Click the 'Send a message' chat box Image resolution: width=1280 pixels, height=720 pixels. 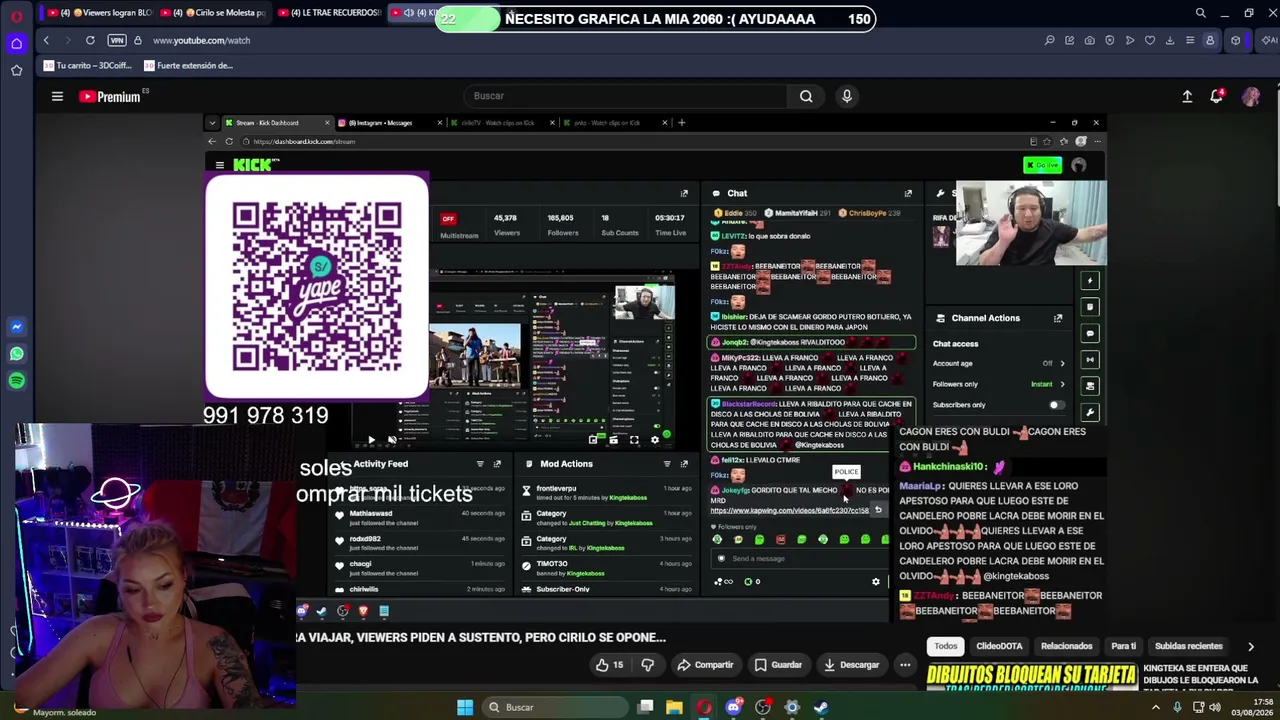point(800,559)
